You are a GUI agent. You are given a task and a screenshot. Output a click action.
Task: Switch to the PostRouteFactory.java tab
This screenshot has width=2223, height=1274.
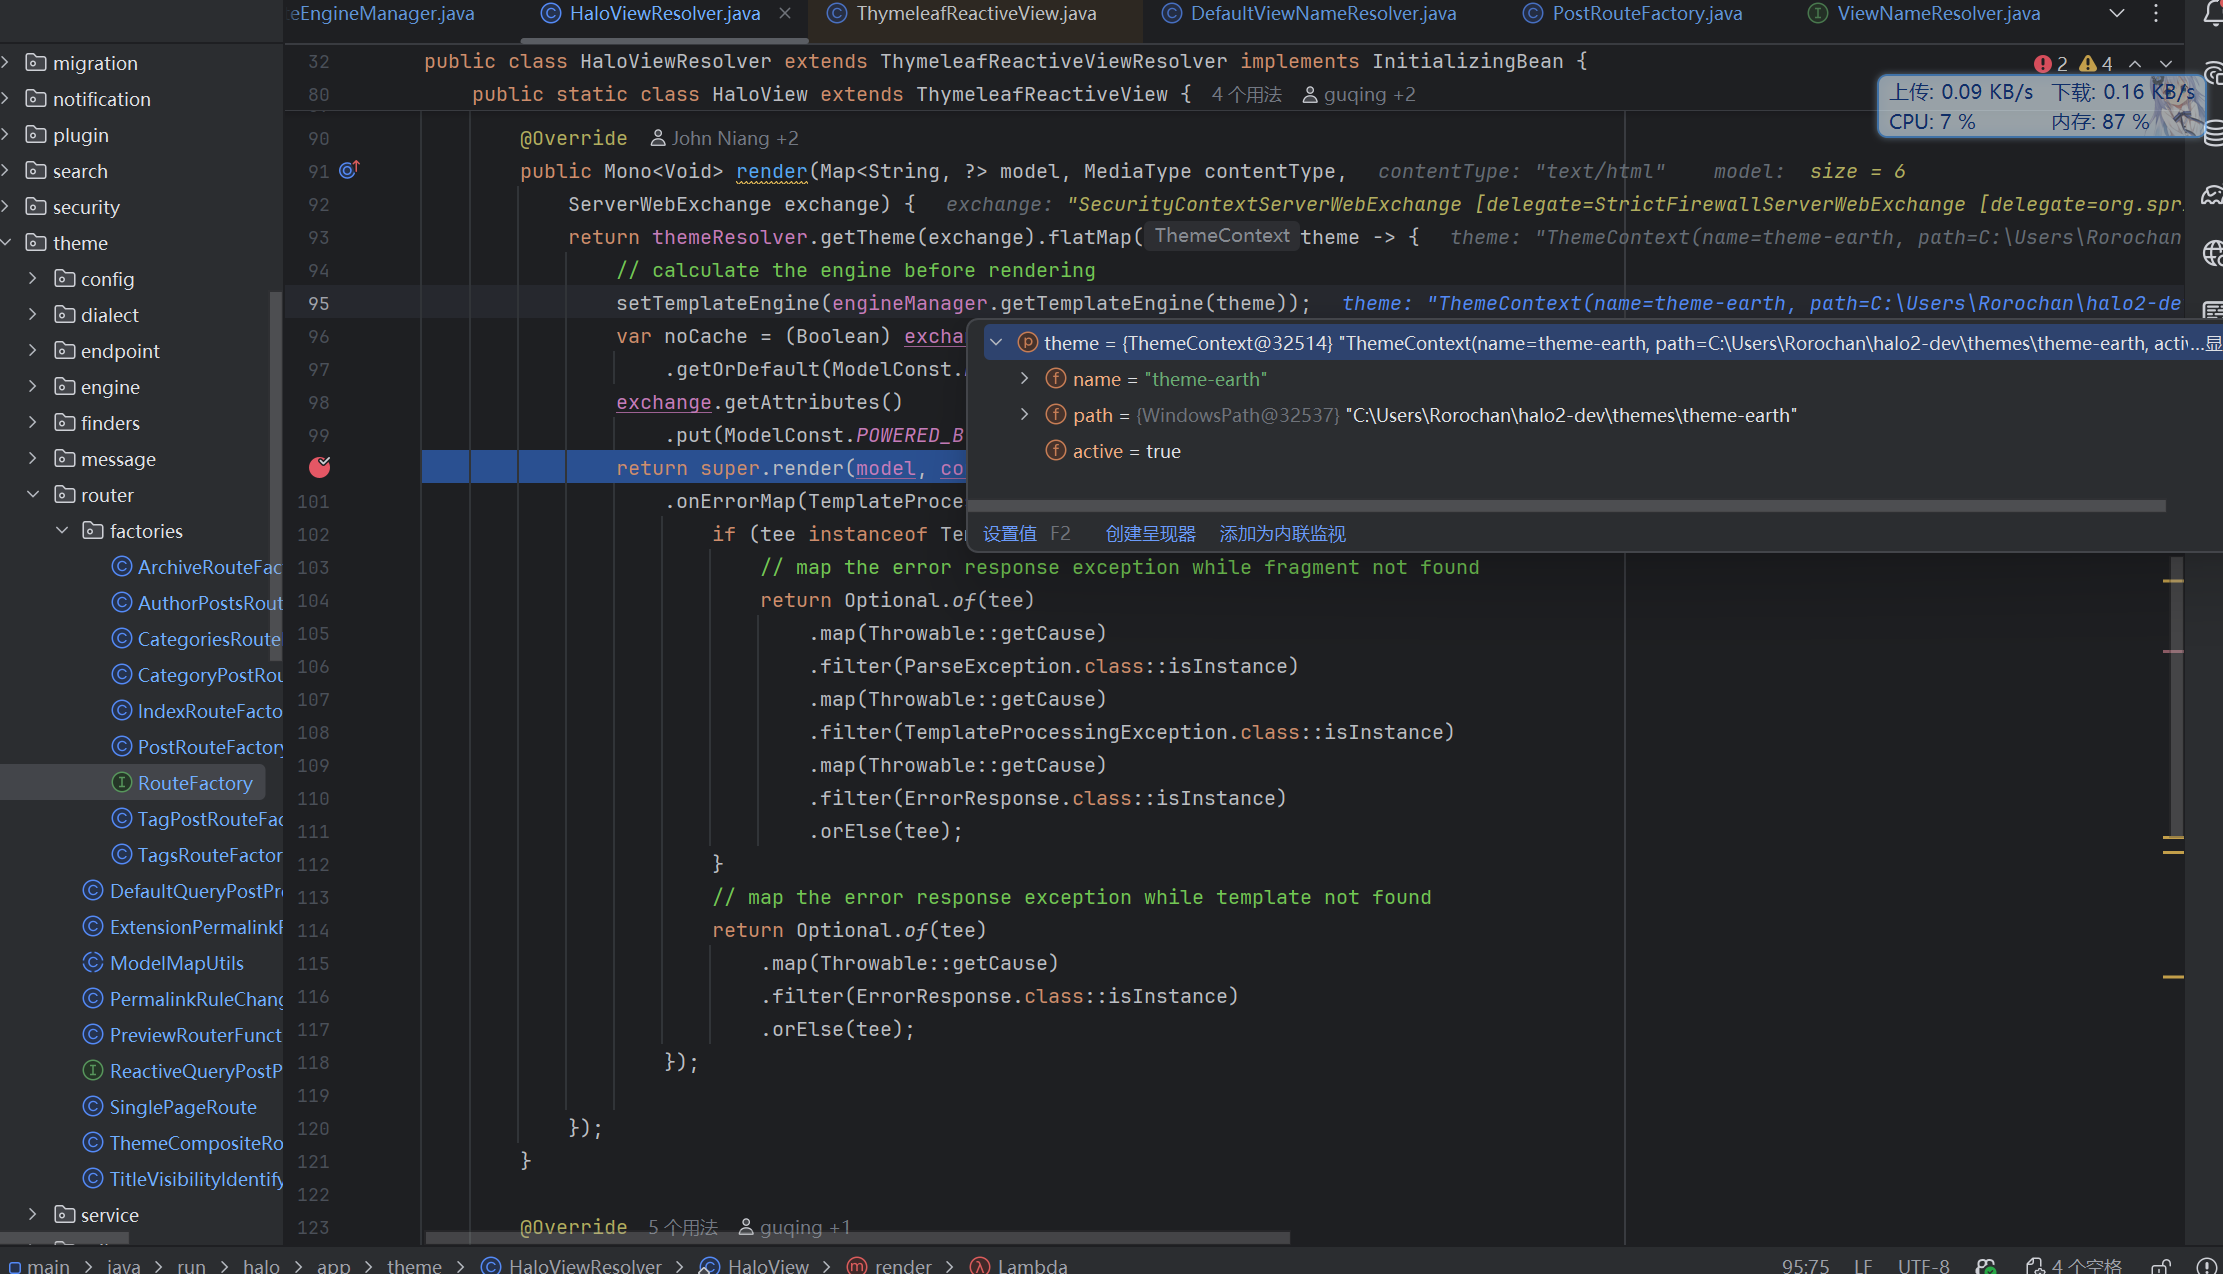[x=1645, y=14]
